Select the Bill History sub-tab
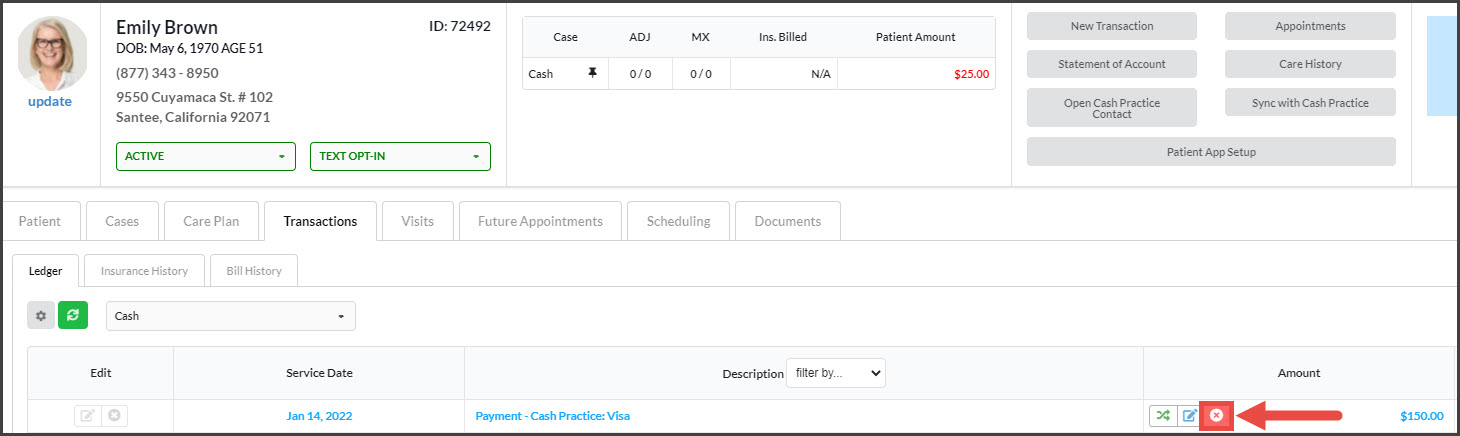 click(x=252, y=271)
